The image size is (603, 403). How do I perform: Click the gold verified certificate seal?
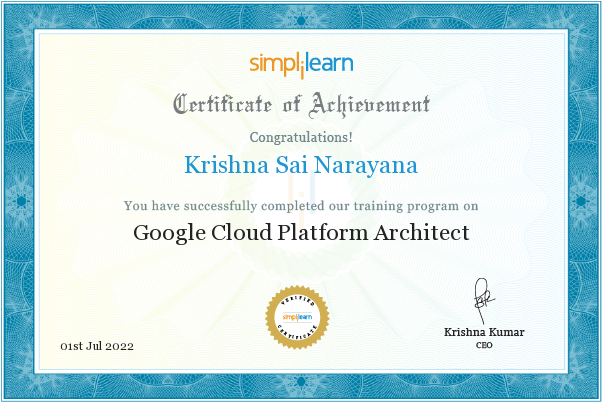(297, 317)
